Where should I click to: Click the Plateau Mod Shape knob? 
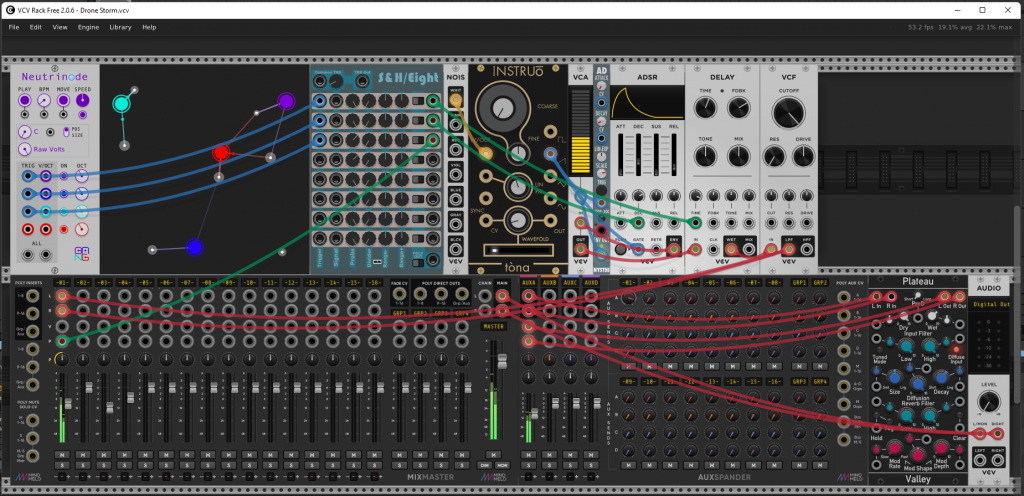(918, 455)
